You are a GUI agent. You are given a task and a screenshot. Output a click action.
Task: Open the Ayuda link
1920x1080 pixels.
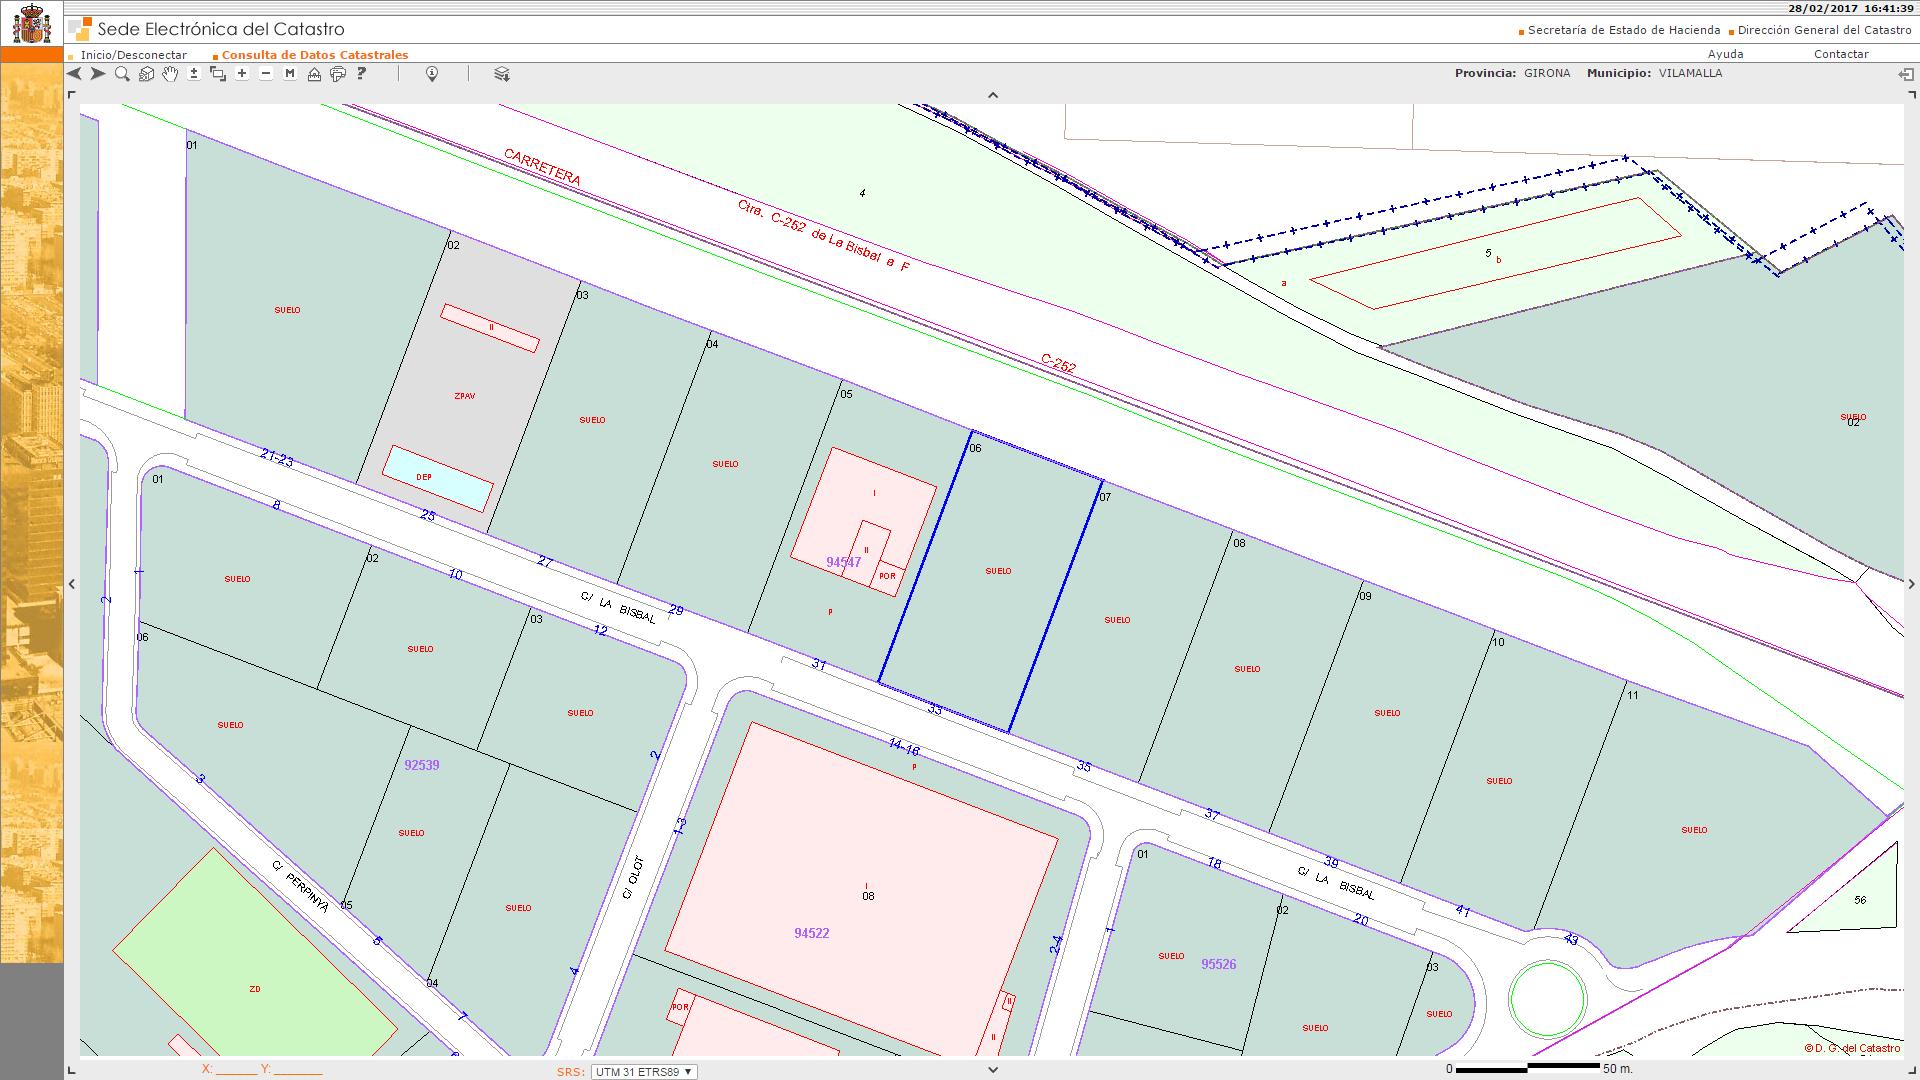(1725, 54)
